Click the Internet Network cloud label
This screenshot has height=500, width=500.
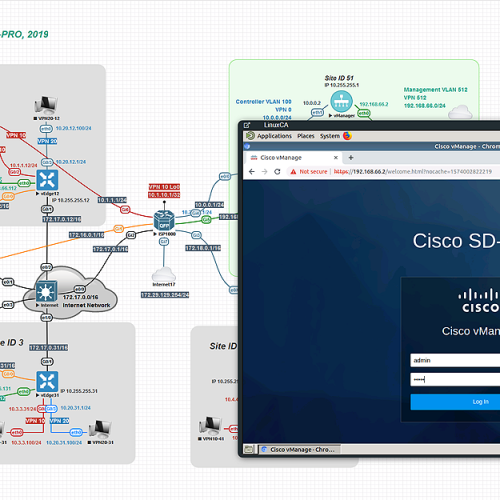[x=86, y=305]
